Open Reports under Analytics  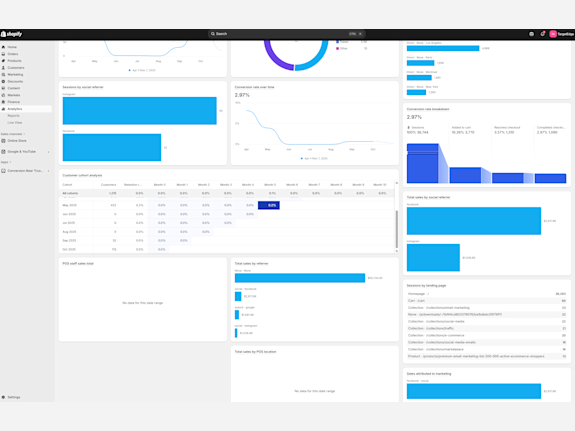click(14, 116)
